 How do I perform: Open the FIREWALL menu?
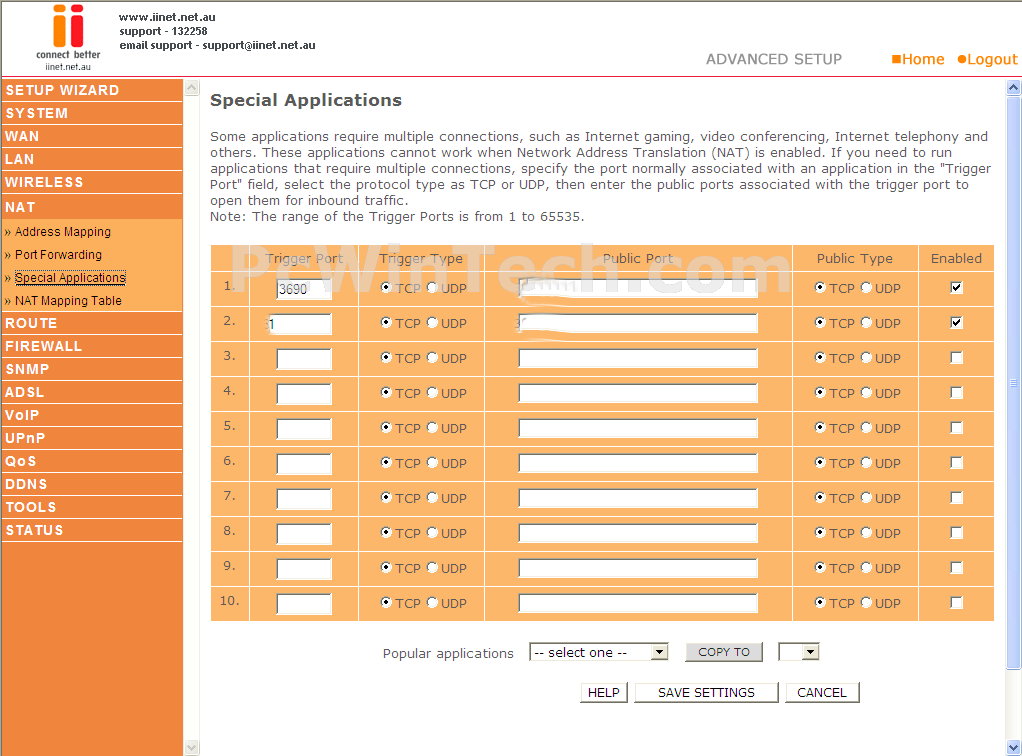pyautogui.click(x=92, y=346)
